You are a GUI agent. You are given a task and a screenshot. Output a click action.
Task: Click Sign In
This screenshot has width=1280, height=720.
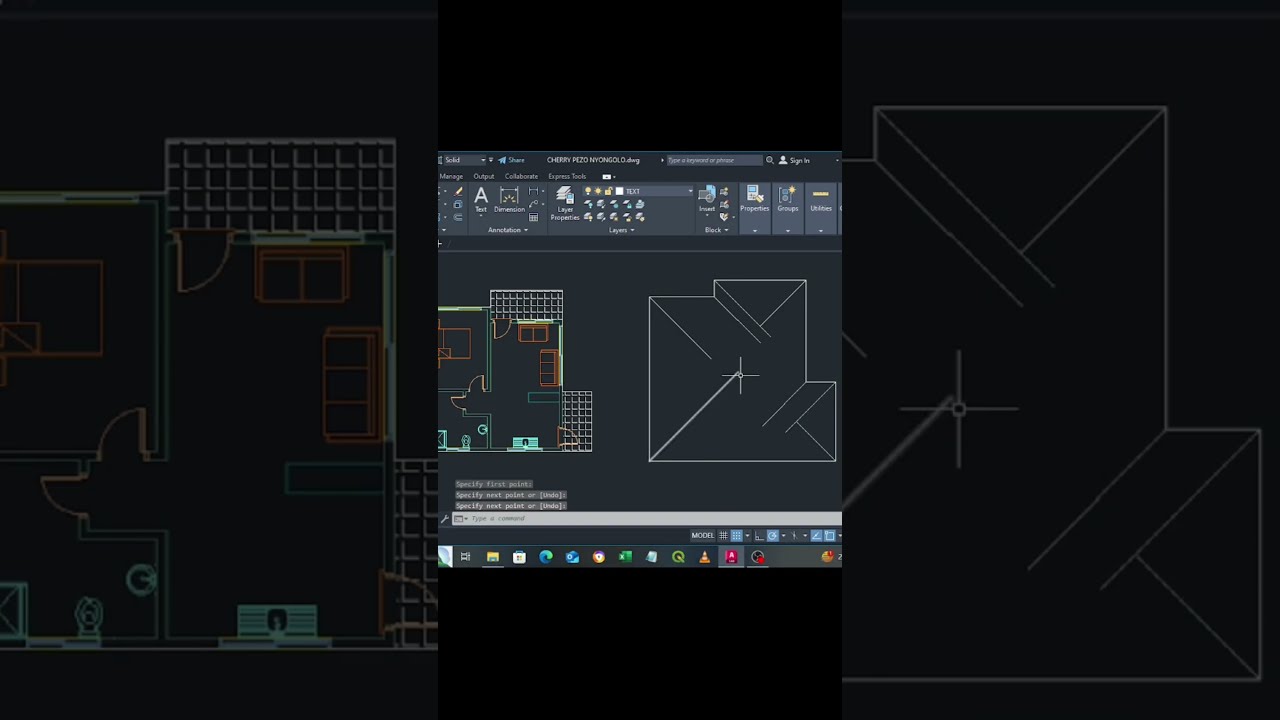click(795, 160)
